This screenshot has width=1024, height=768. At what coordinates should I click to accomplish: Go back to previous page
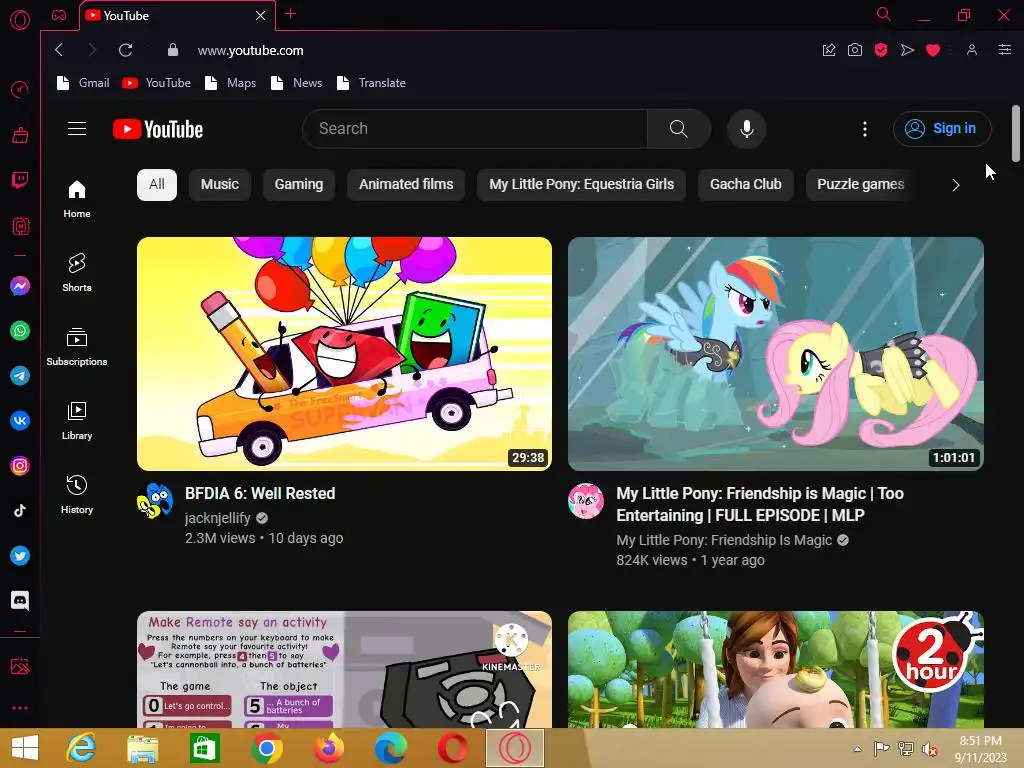(x=59, y=50)
